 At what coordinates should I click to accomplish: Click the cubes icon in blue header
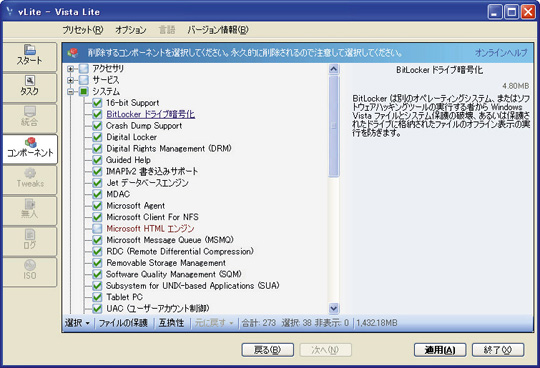pos(73,53)
